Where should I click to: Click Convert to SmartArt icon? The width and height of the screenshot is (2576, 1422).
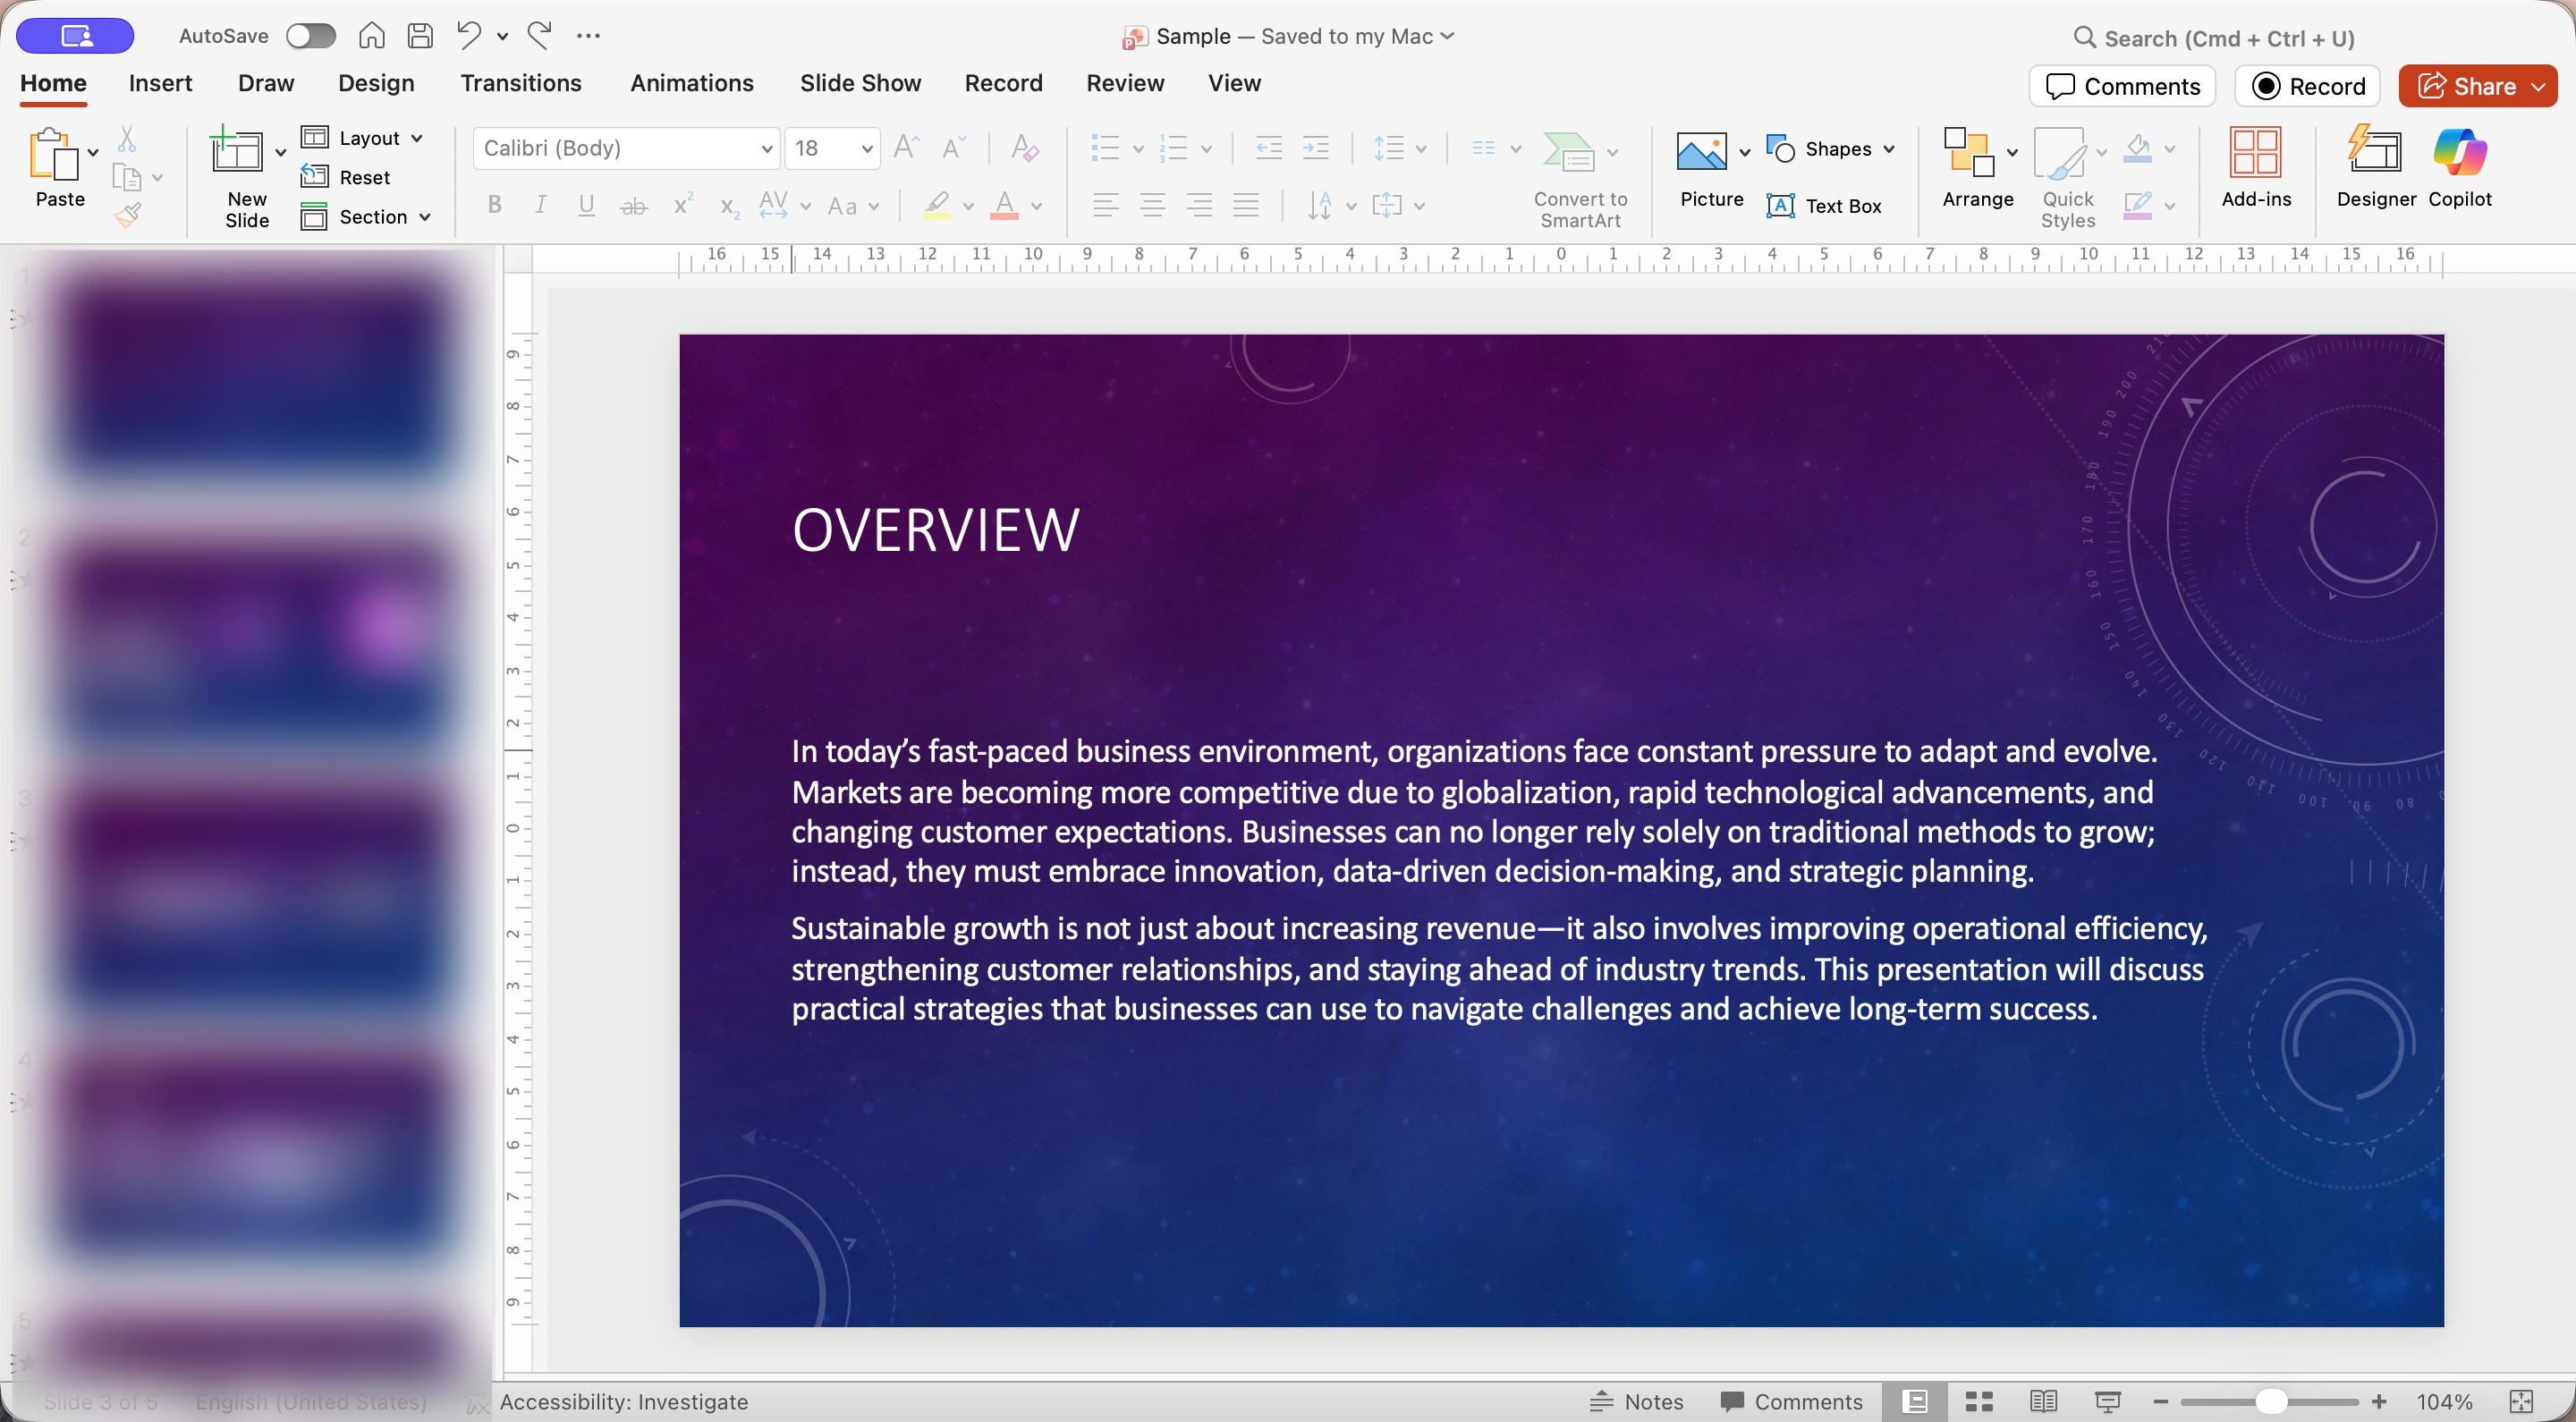point(1568,153)
